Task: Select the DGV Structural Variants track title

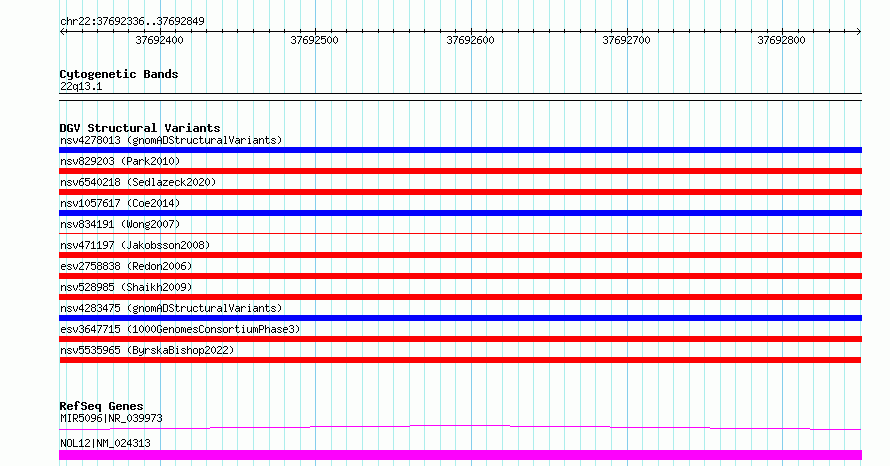Action: pyautogui.click(x=140, y=128)
